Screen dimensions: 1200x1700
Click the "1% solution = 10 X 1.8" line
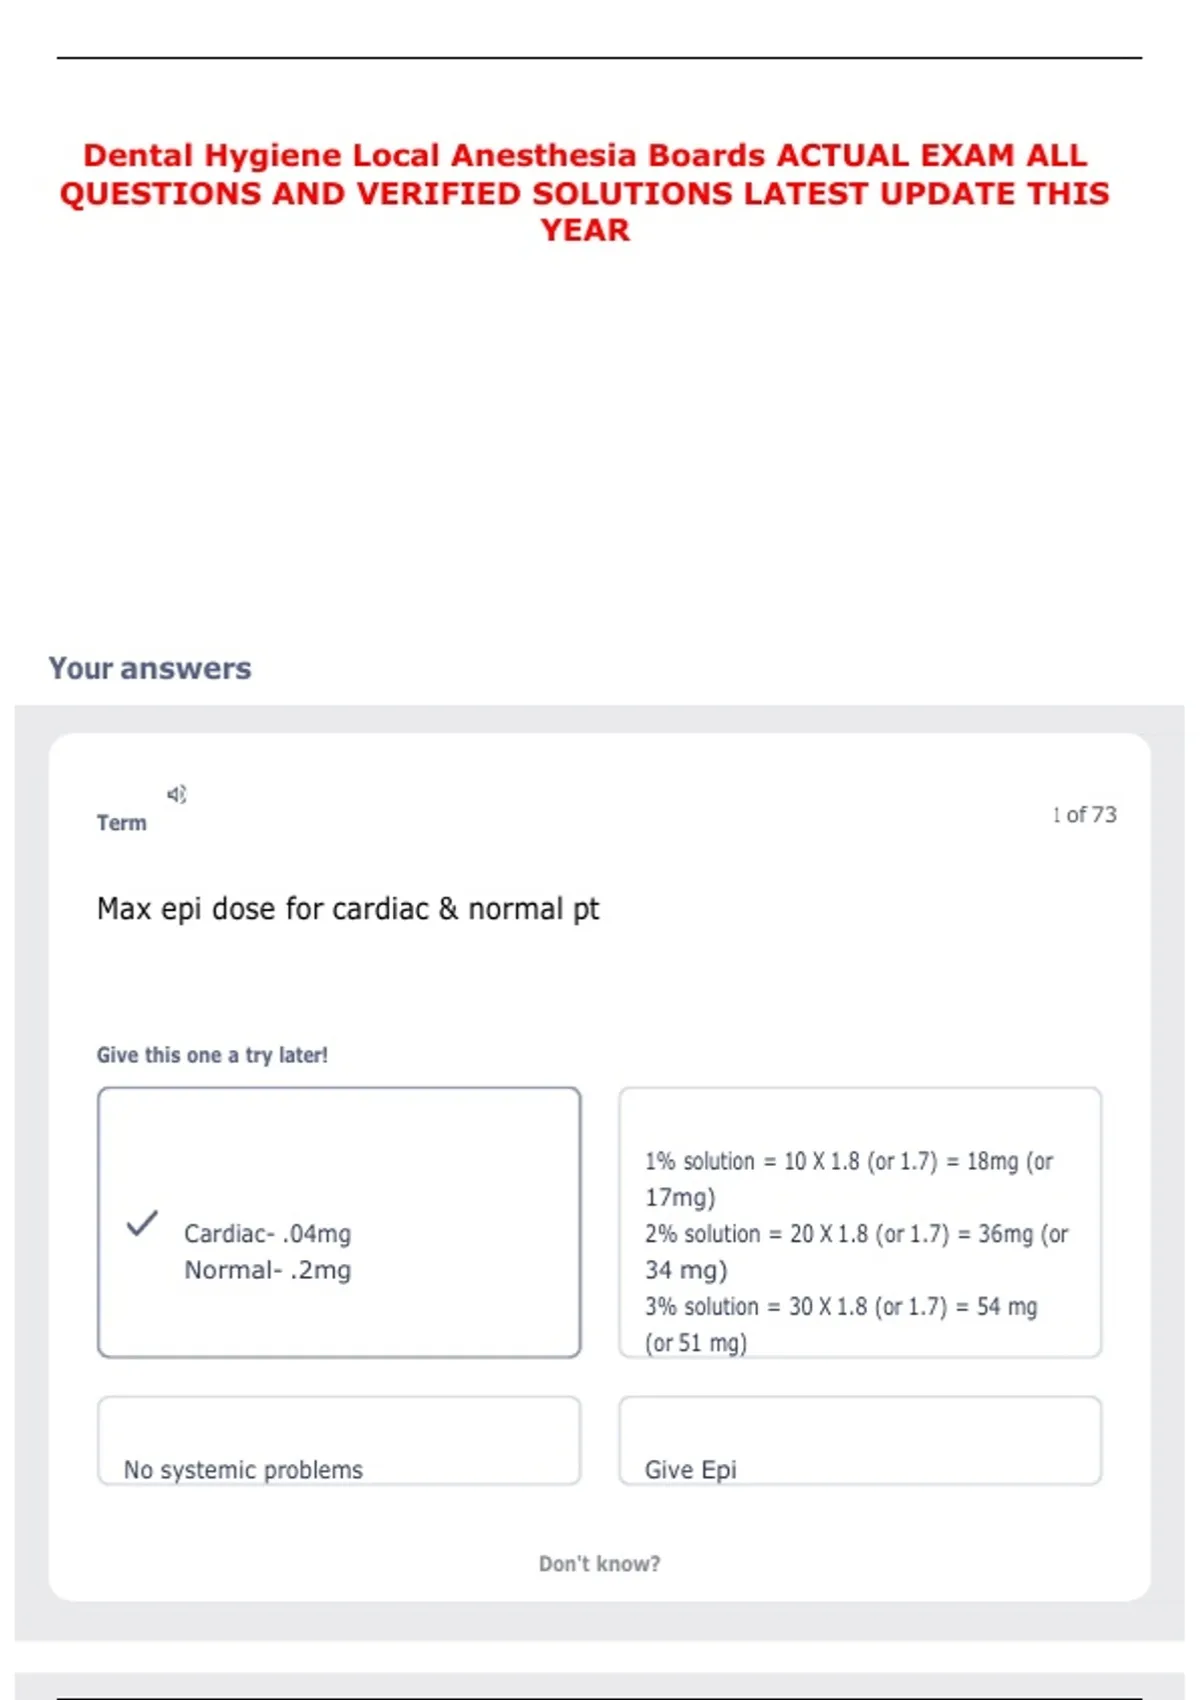(848, 1162)
